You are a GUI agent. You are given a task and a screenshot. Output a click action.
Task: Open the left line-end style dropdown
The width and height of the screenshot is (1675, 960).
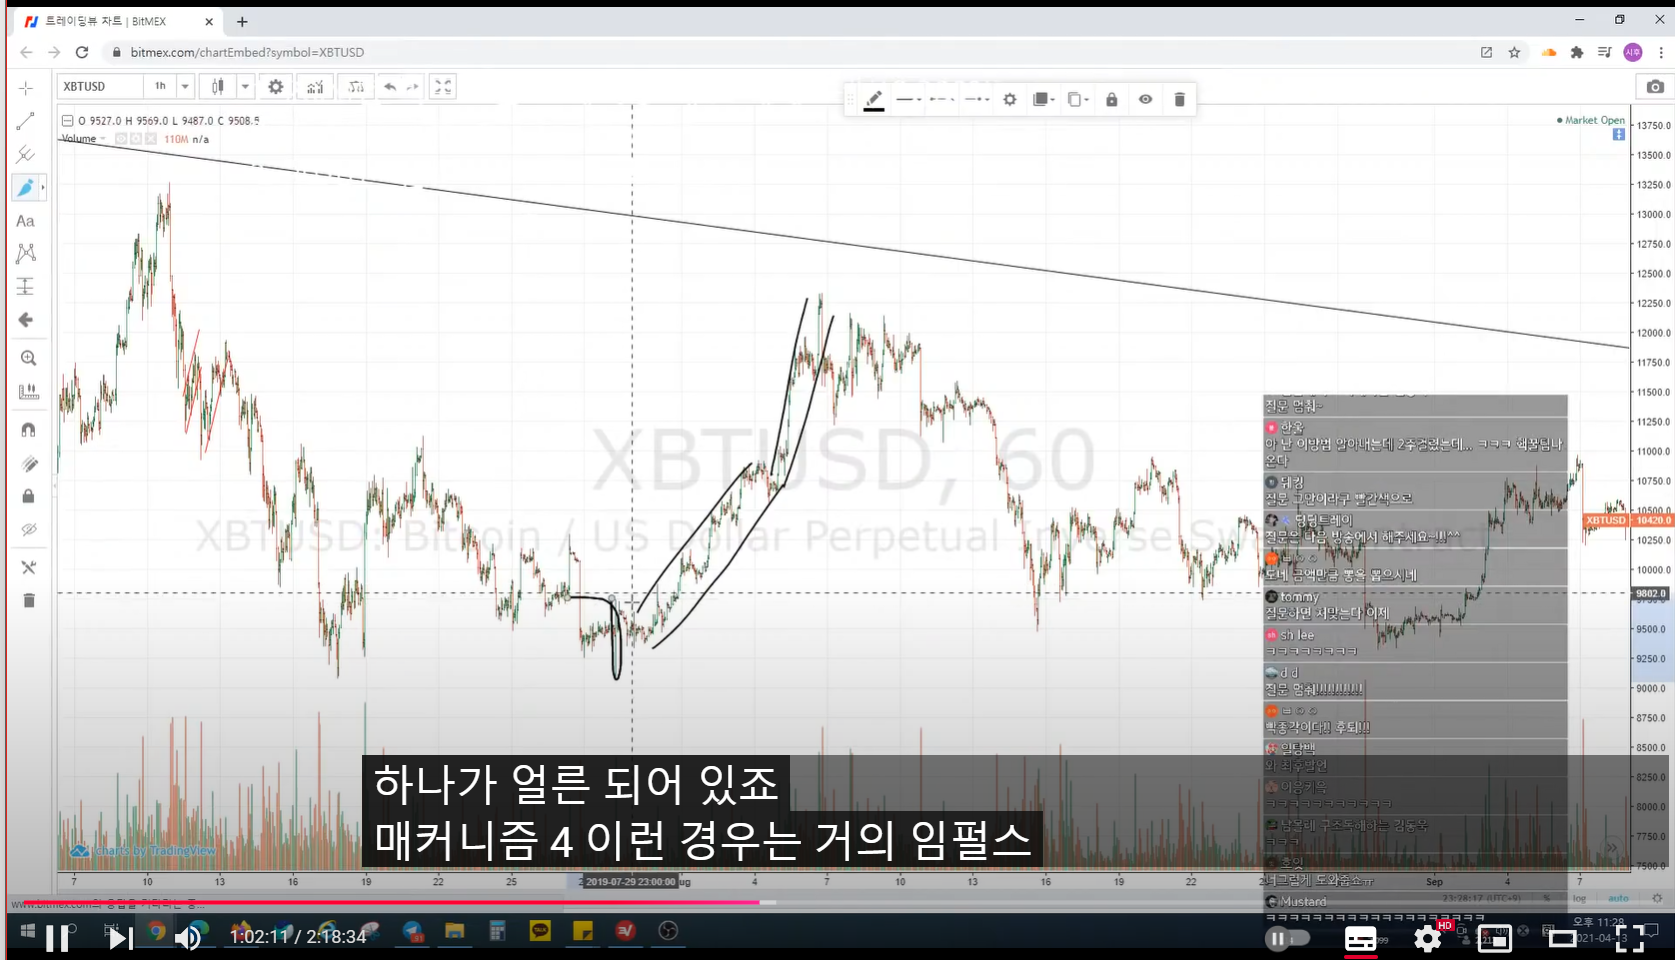[x=942, y=99]
